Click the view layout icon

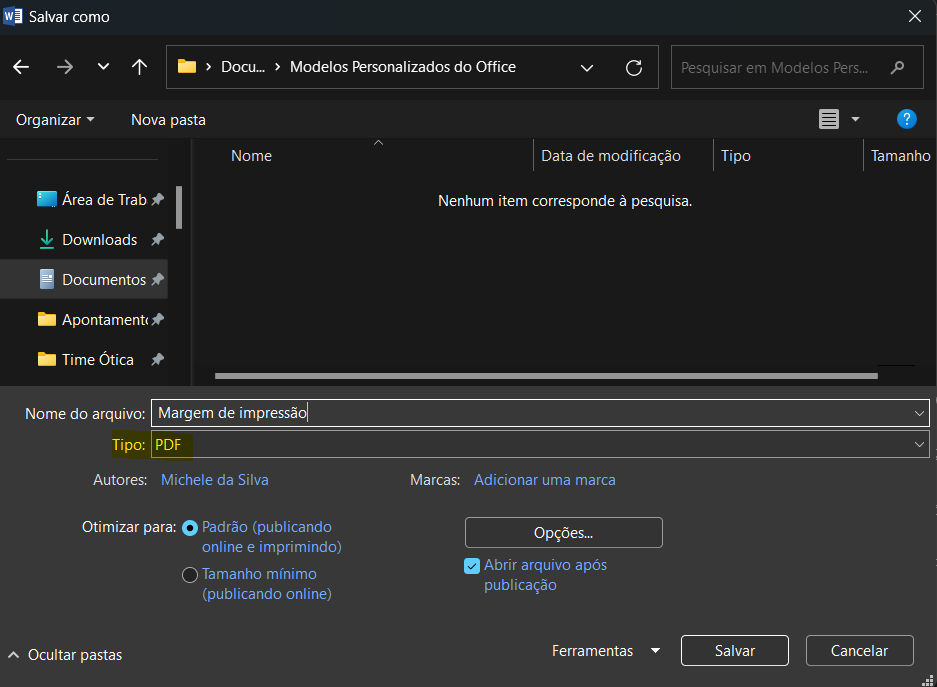click(x=829, y=119)
